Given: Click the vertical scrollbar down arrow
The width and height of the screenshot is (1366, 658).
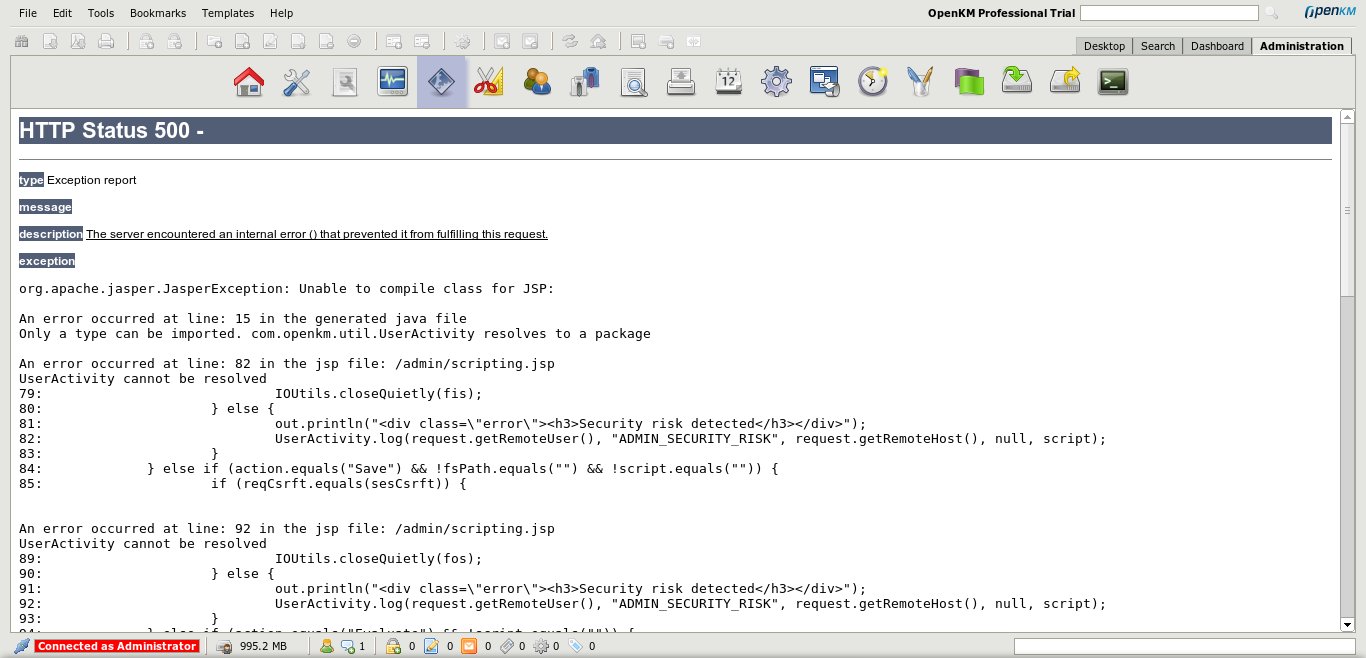Looking at the screenshot, I should pyautogui.click(x=1346, y=624).
